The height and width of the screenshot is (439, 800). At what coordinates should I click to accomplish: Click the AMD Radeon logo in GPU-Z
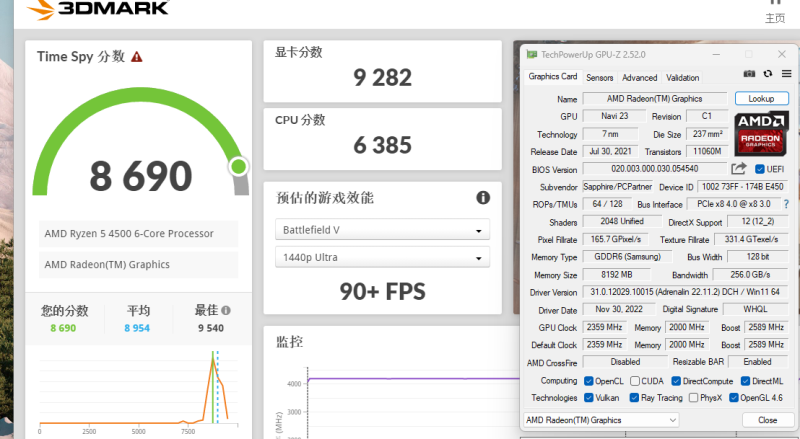tap(761, 134)
